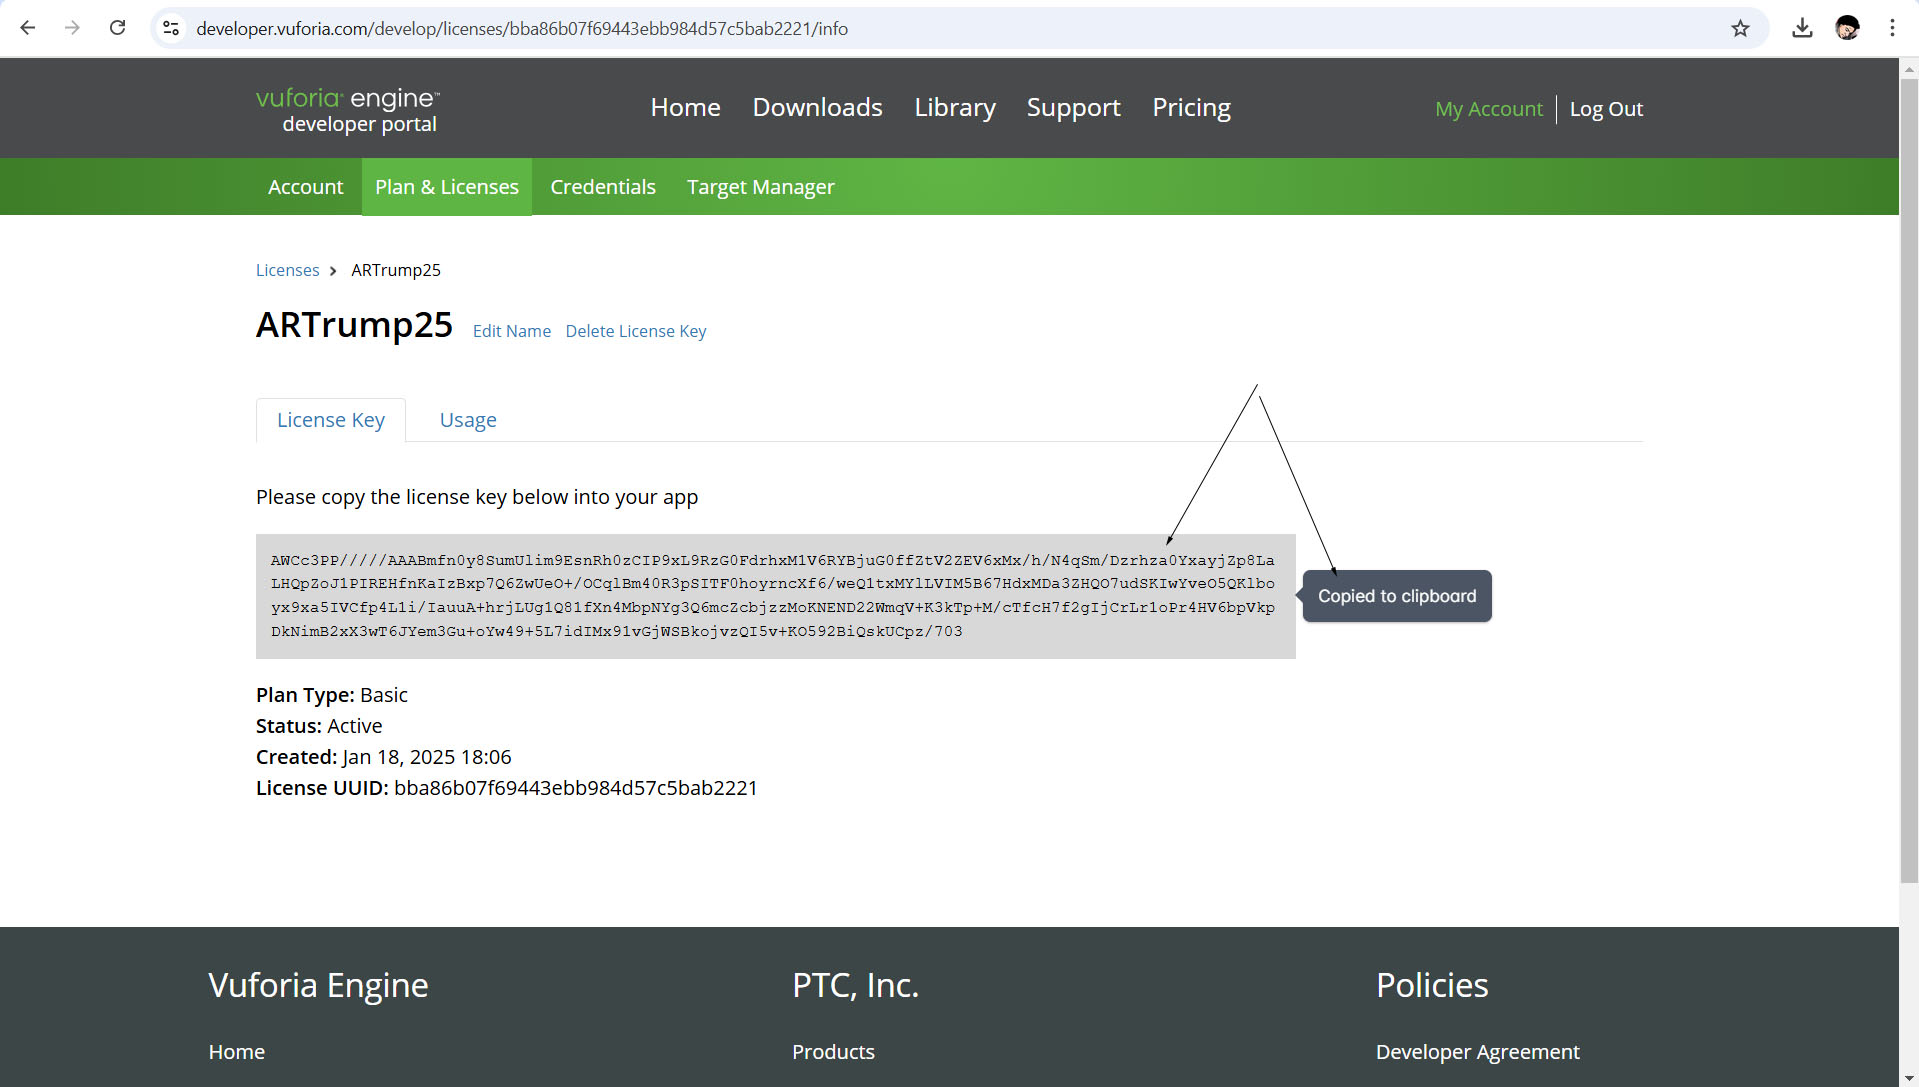
Task: Open browser downloads icon
Action: click(x=1802, y=28)
